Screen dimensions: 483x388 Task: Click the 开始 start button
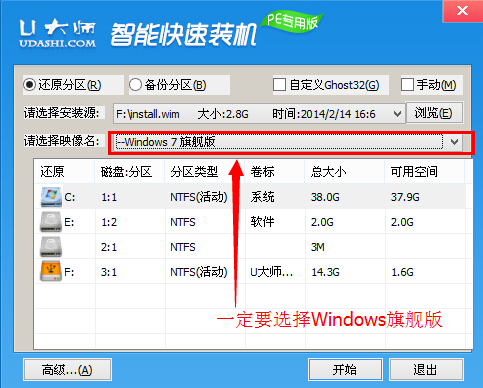[x=345, y=370]
